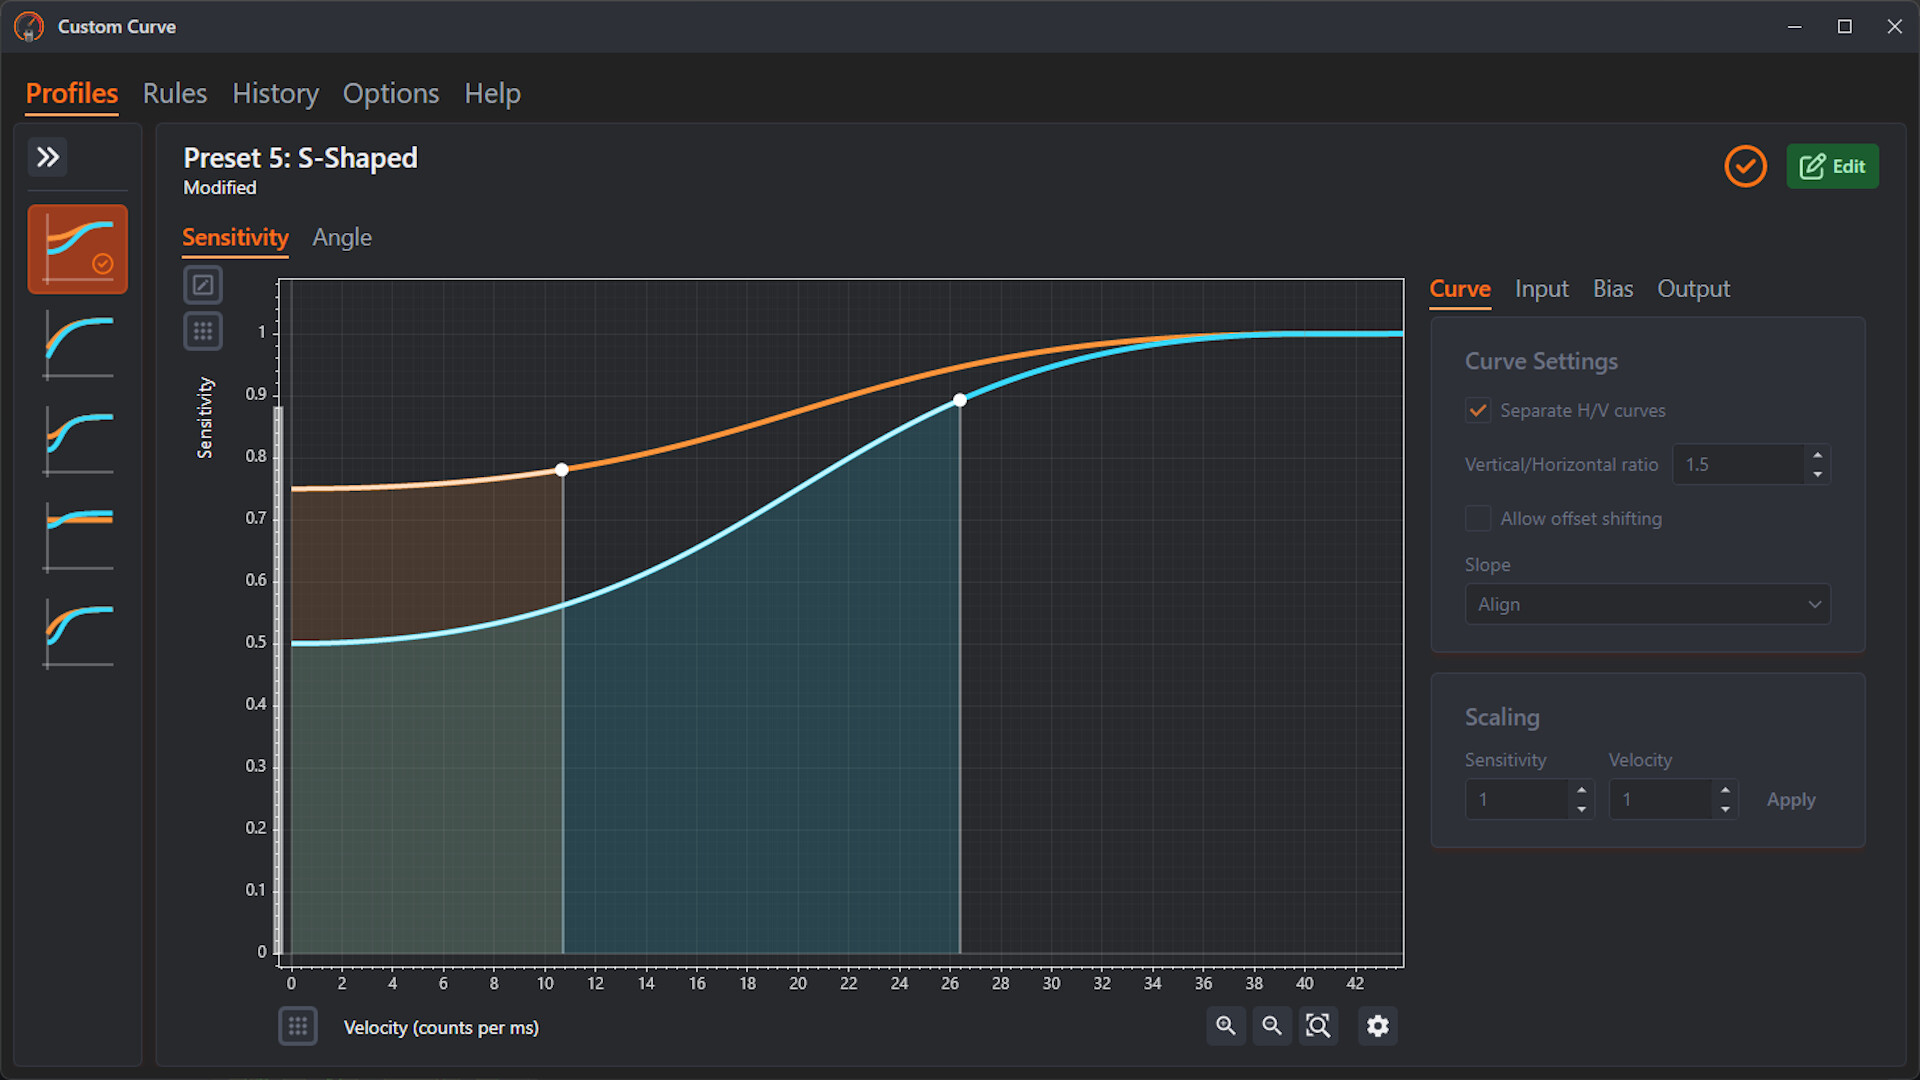Enable Separate H/V curves
Screen dimensions: 1920x1080
click(x=1478, y=410)
